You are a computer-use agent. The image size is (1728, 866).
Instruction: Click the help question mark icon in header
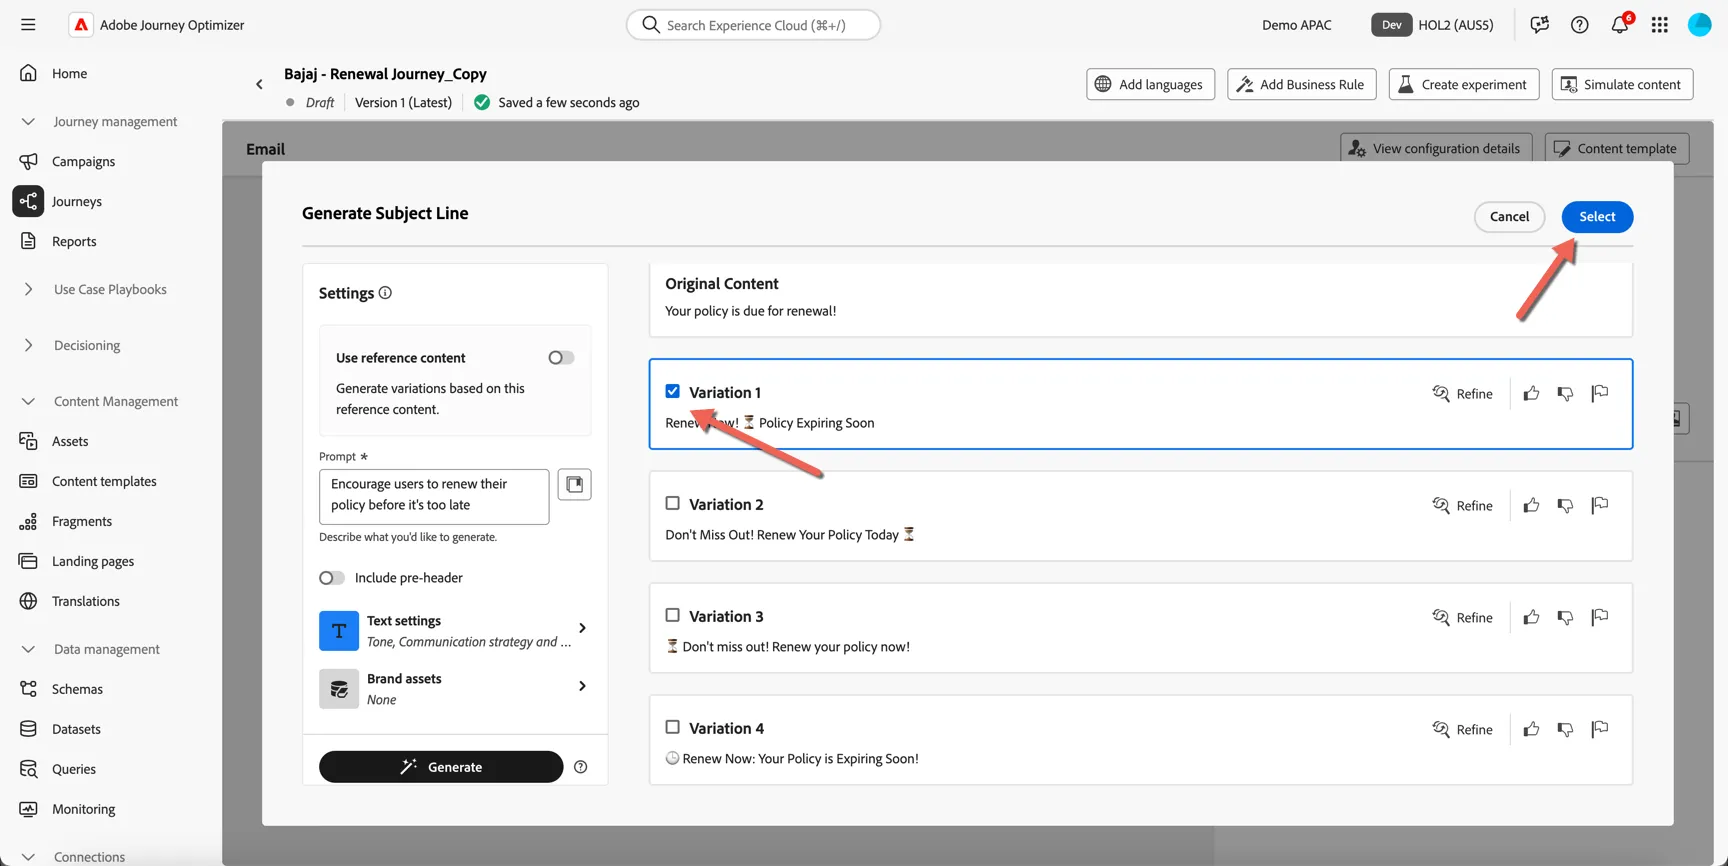pos(1580,24)
